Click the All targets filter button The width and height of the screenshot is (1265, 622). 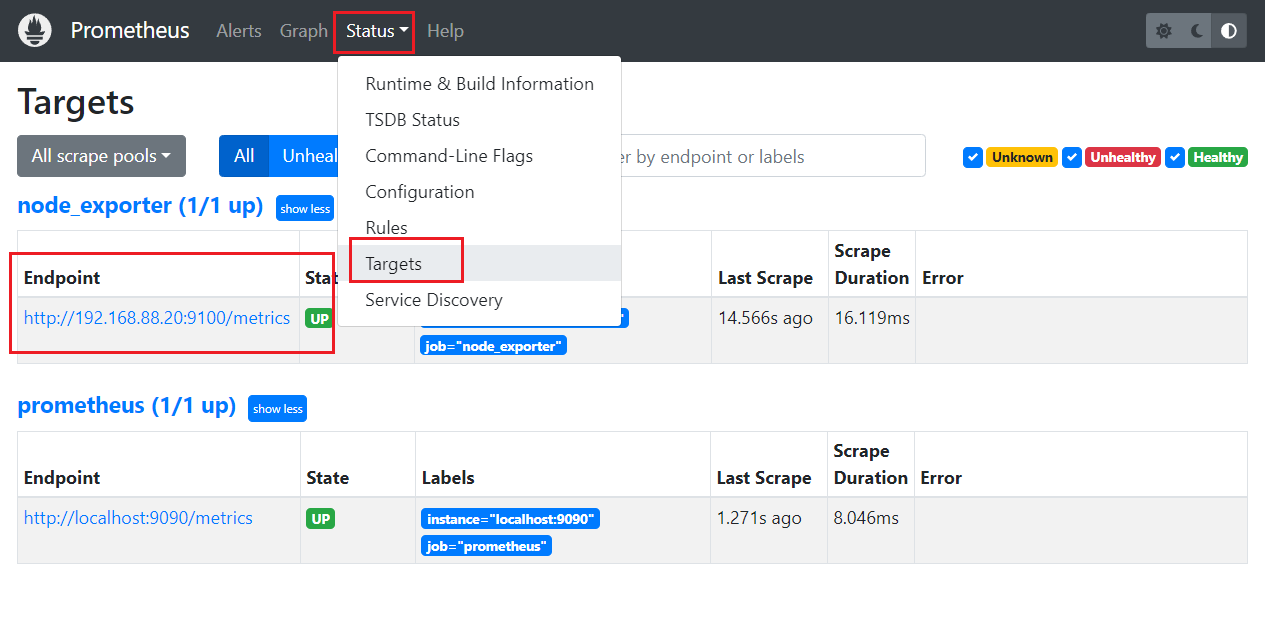point(244,156)
